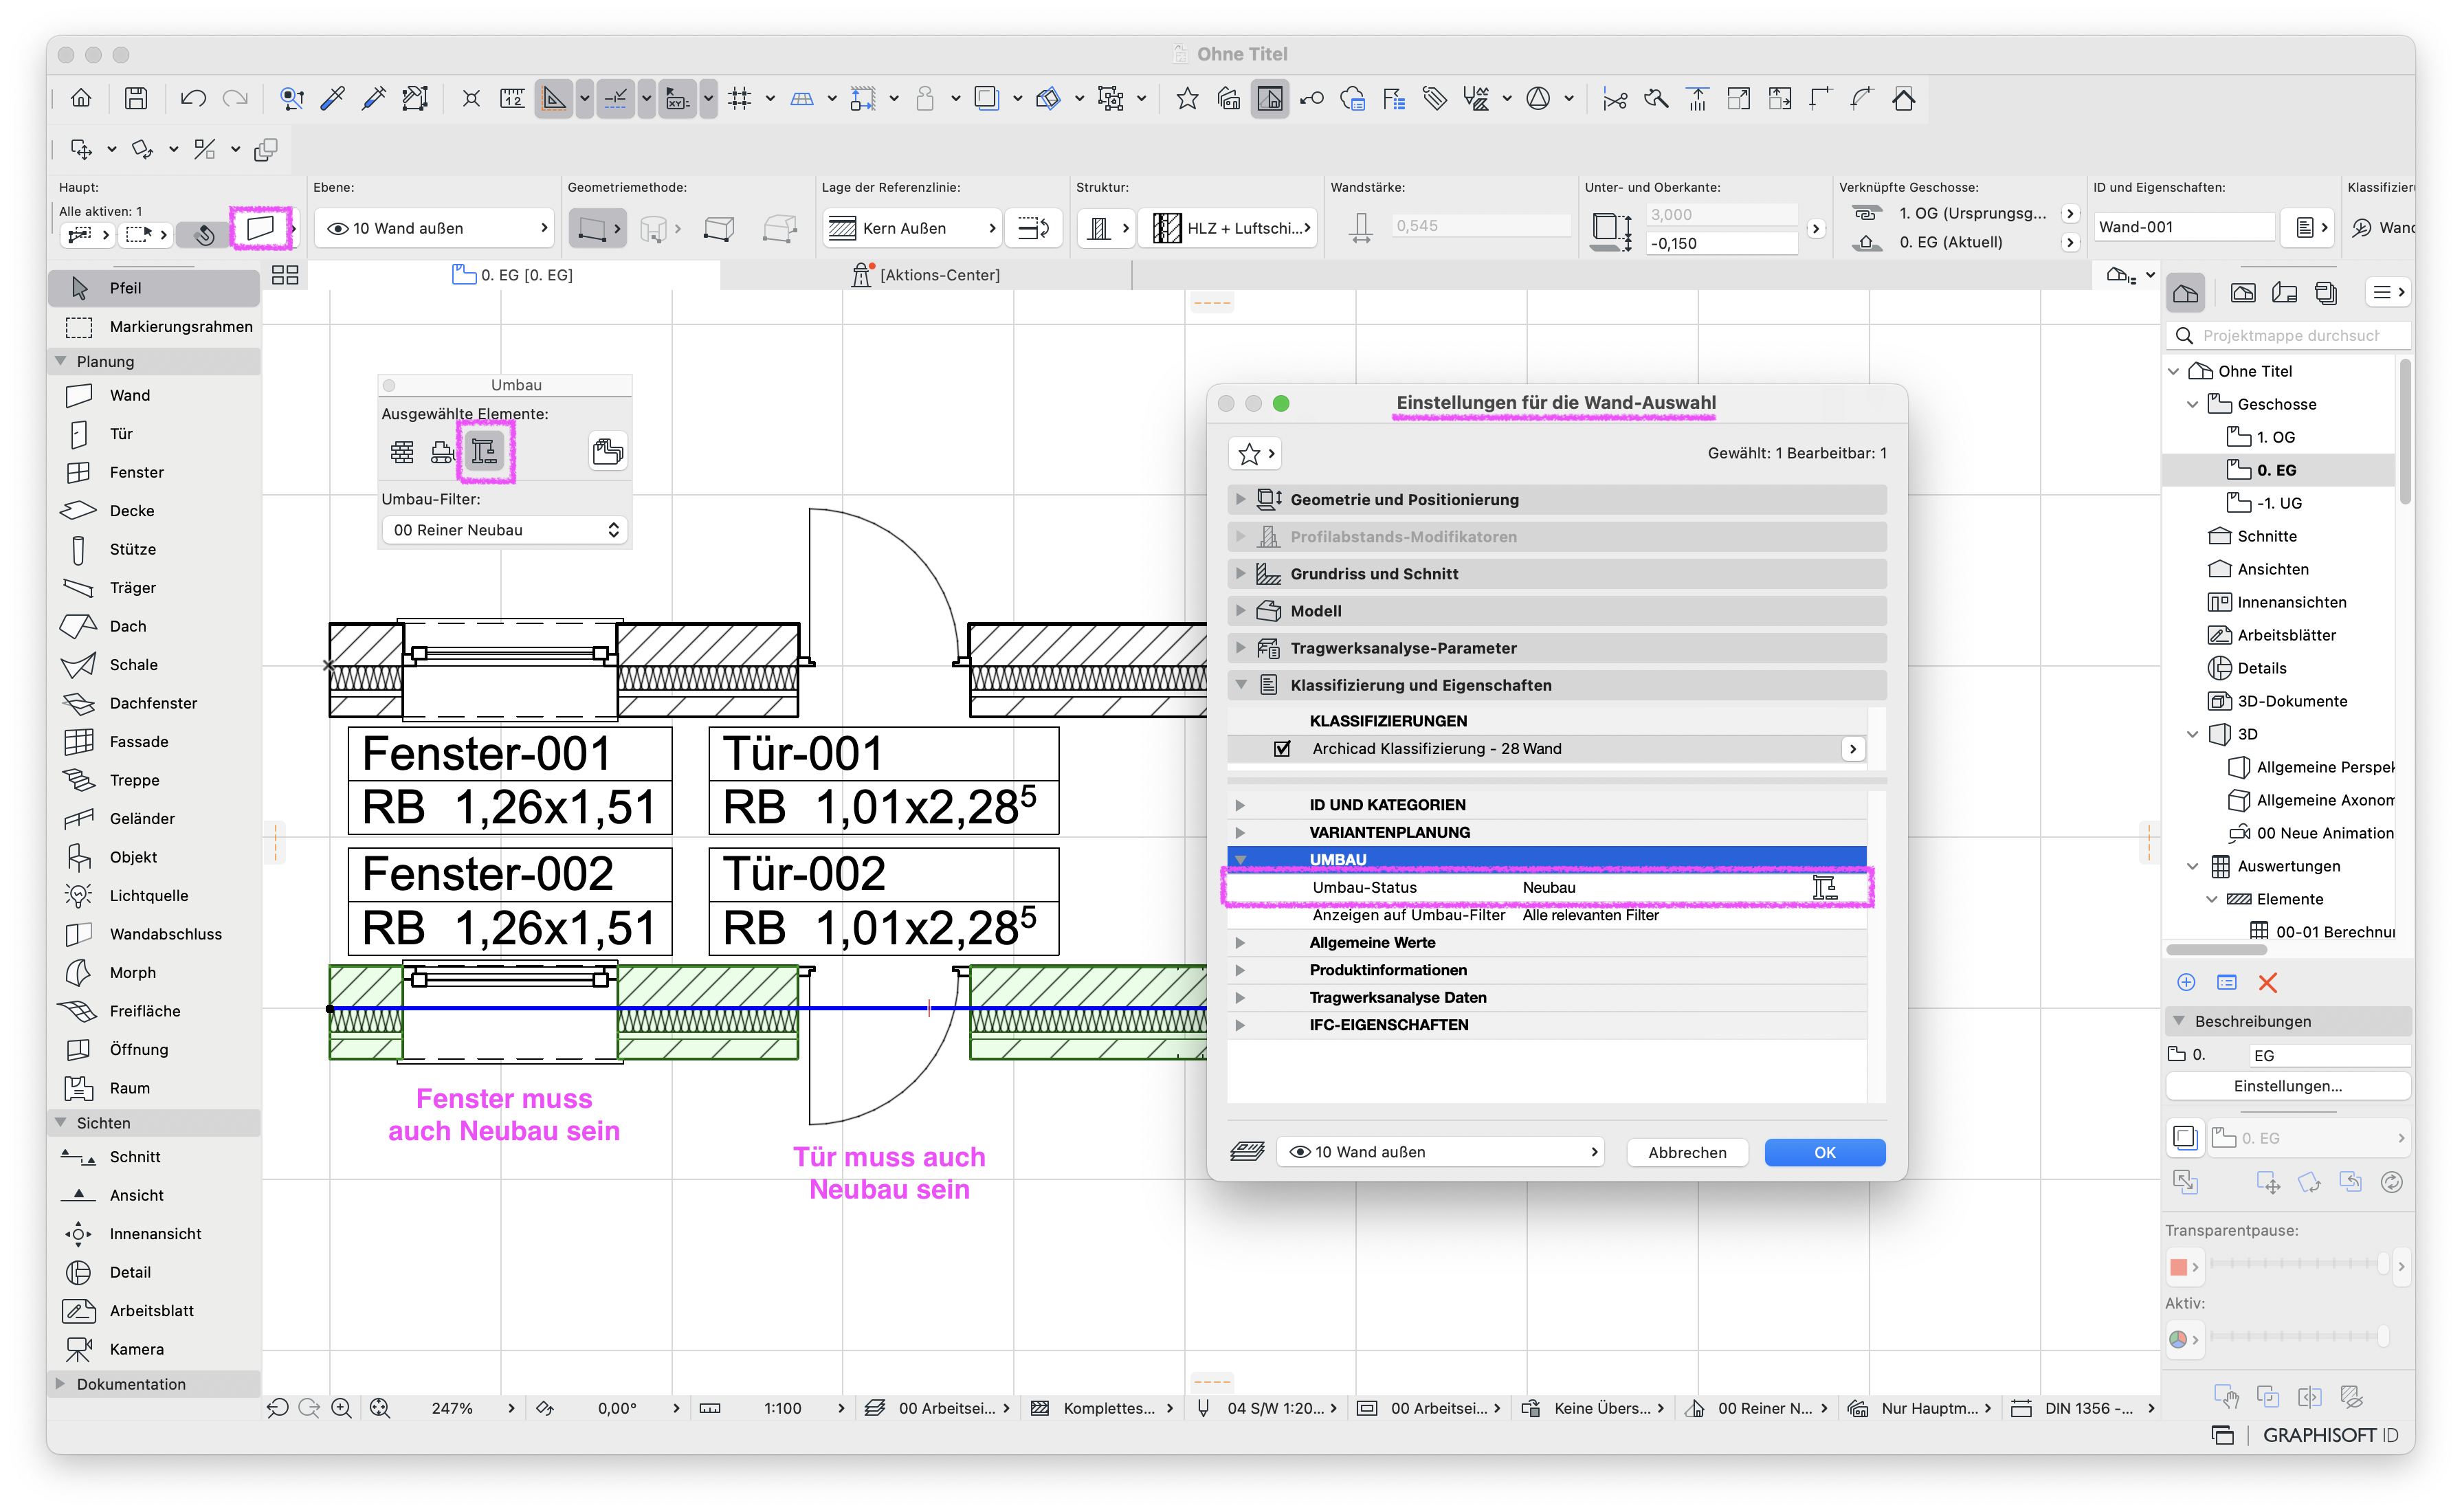This screenshot has width=2462, height=1512.
Task: Select the Raum tool
Action: [x=154, y=1088]
